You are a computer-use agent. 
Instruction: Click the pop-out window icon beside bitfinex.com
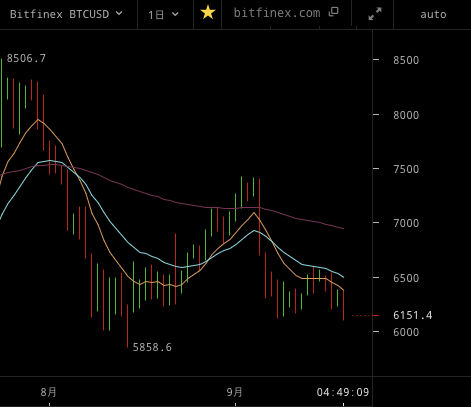tap(333, 12)
